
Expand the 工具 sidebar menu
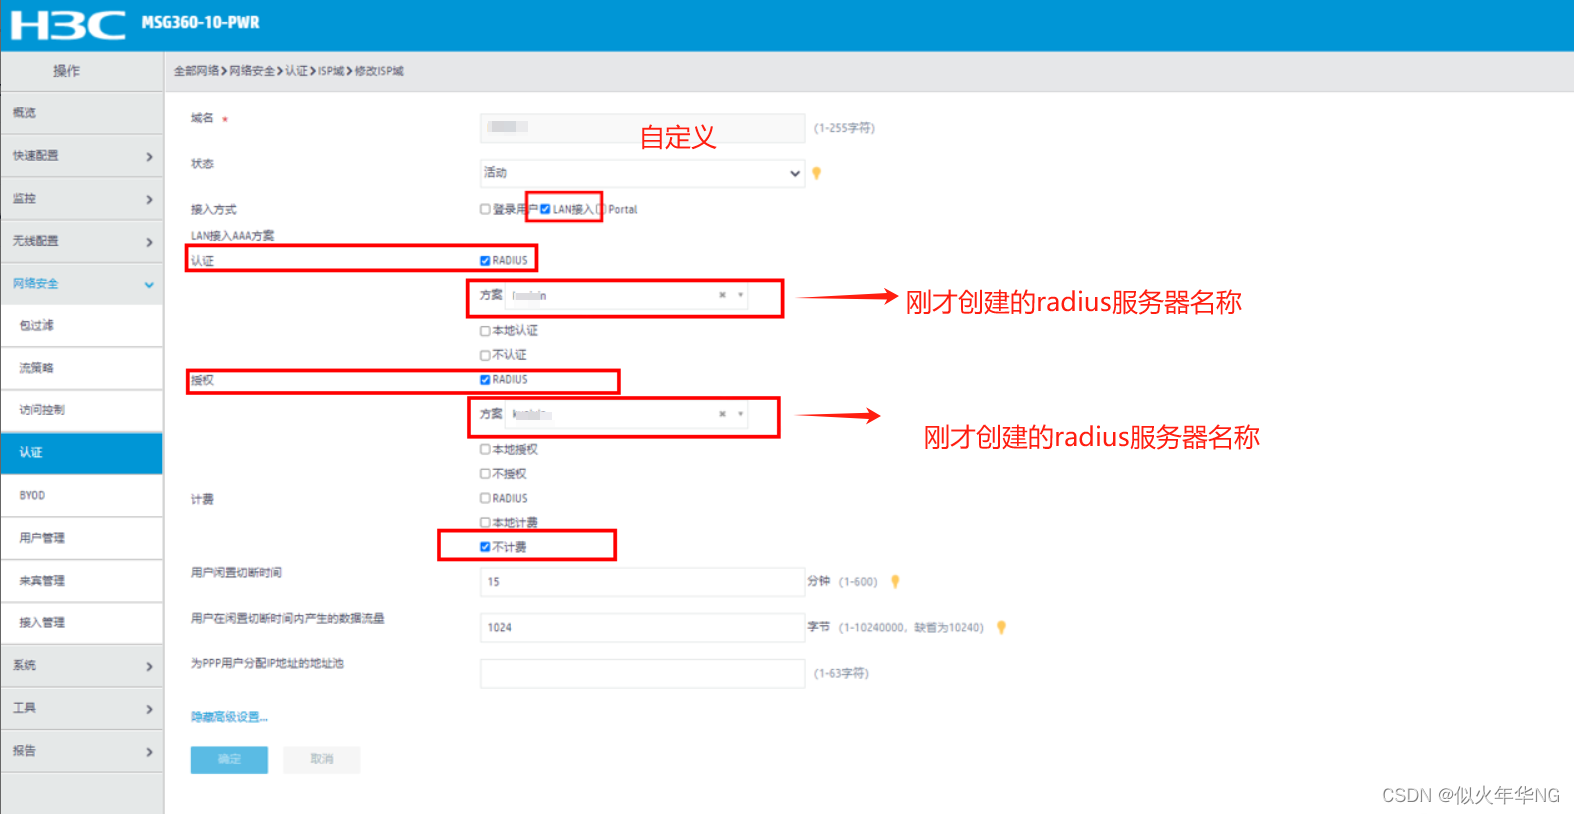(82, 708)
